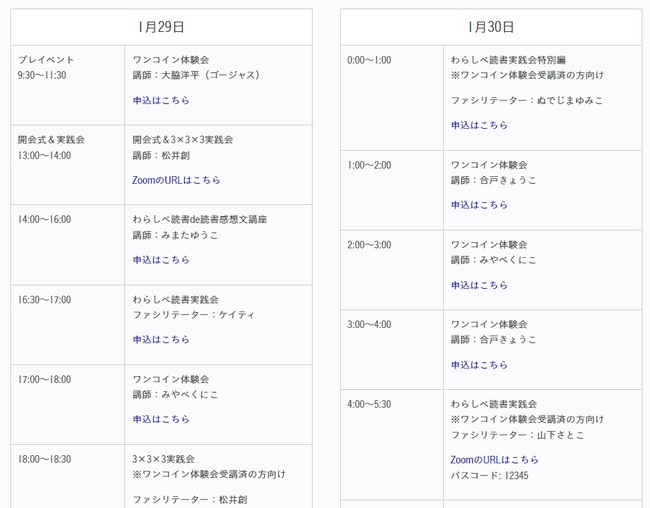The image size is (650, 508).
Task: Open 申込はこちら in the 1:00〜2:00 row
Action: pyautogui.click(x=479, y=205)
